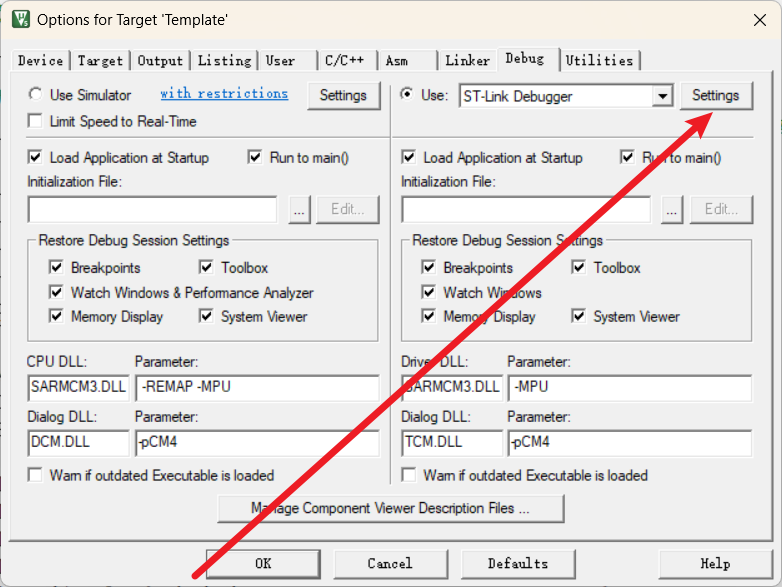Open the Help button
The image size is (782, 587).
pyautogui.click(x=715, y=564)
